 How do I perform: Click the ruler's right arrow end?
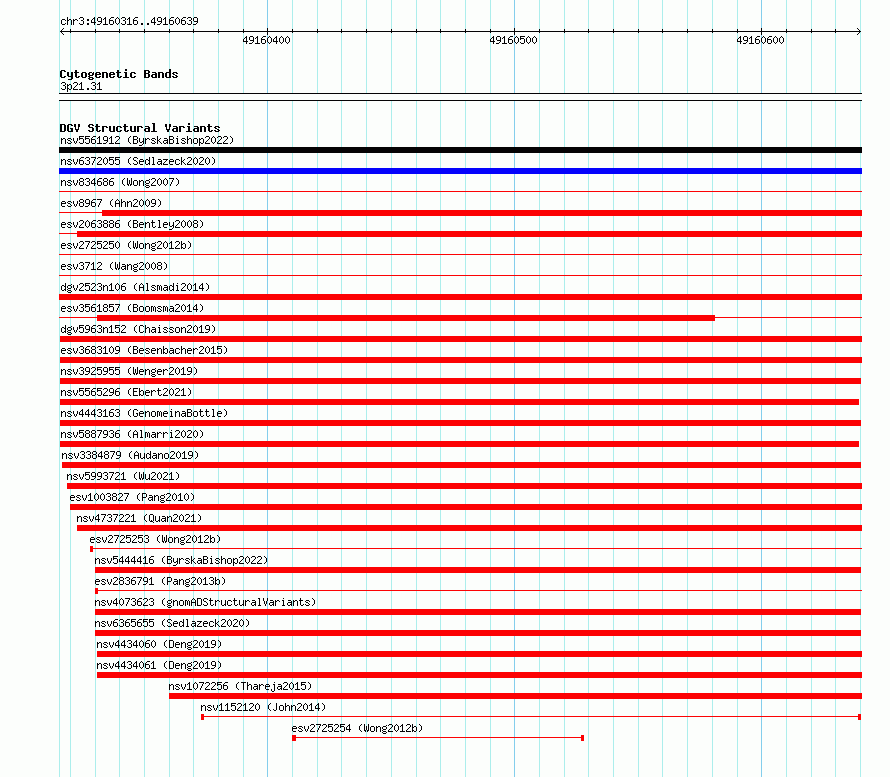pyautogui.click(x=859, y=31)
